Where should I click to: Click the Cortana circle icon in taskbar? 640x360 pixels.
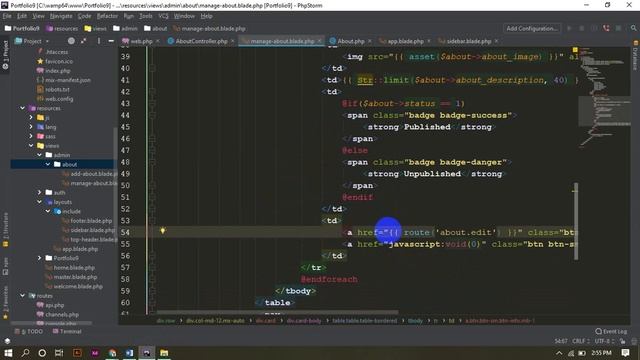42,353
